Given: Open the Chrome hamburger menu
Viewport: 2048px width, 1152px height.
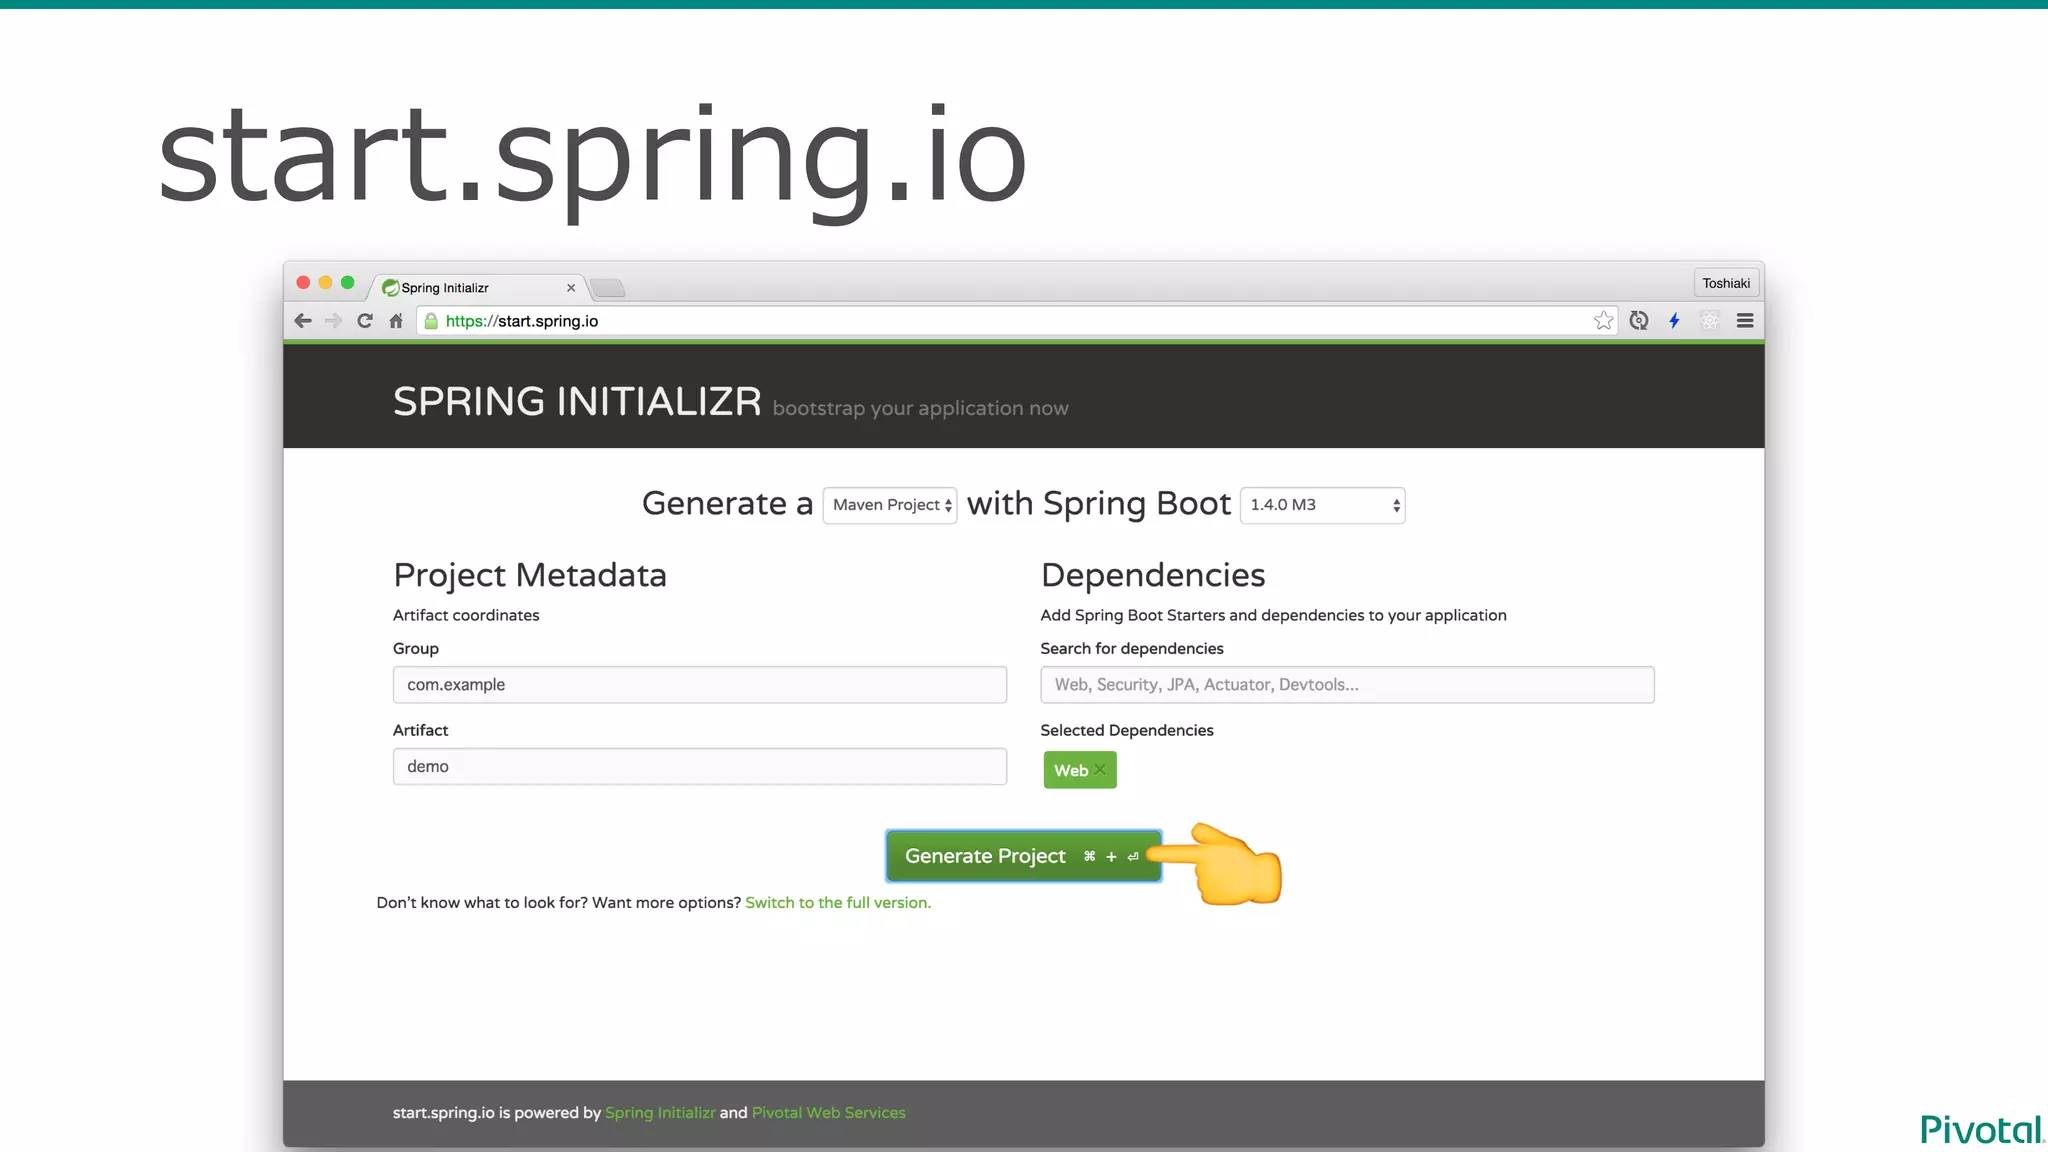Looking at the screenshot, I should pos(1745,321).
